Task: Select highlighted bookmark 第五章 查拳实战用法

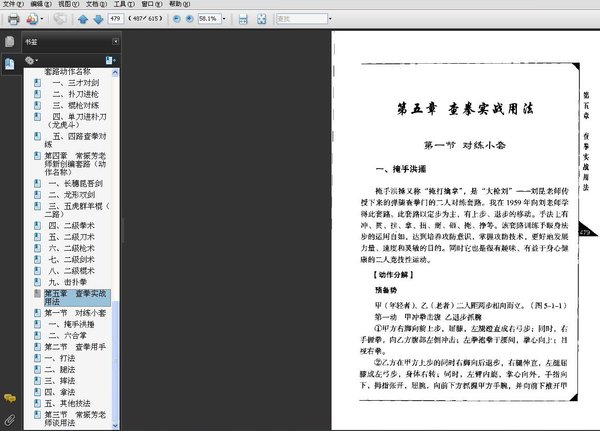Action: [76, 297]
